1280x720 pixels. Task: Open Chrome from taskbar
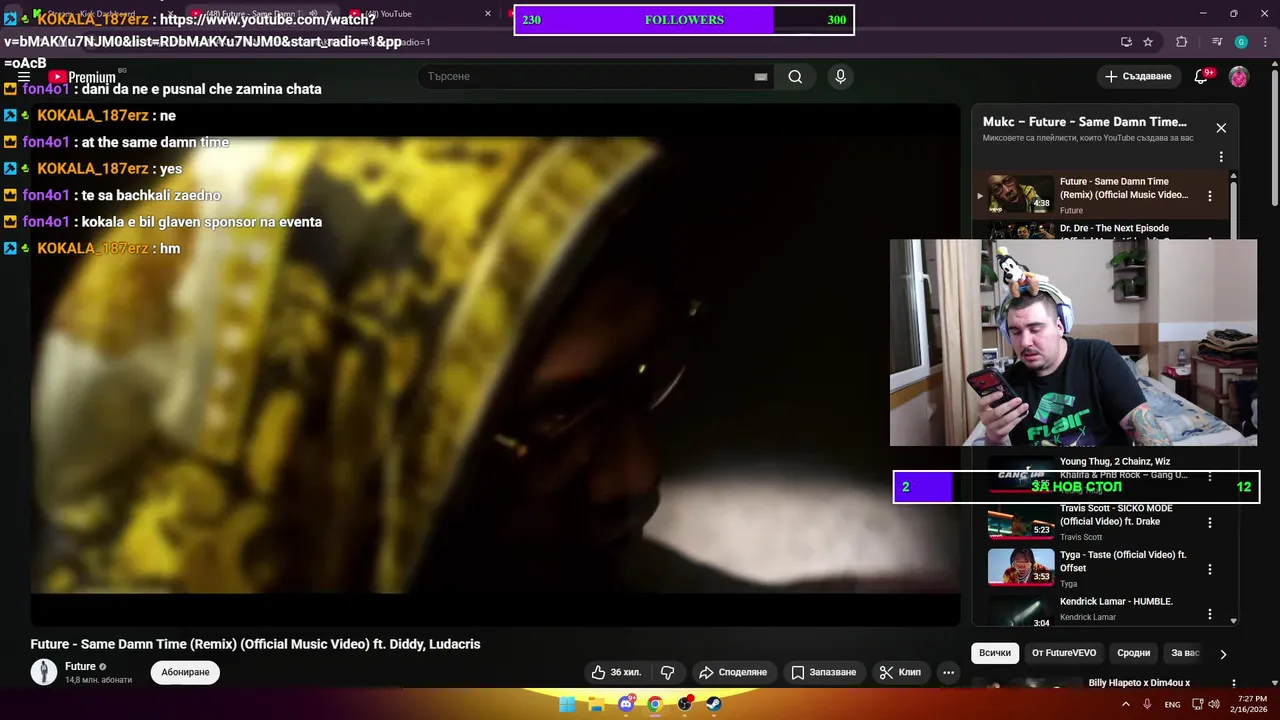coord(655,704)
